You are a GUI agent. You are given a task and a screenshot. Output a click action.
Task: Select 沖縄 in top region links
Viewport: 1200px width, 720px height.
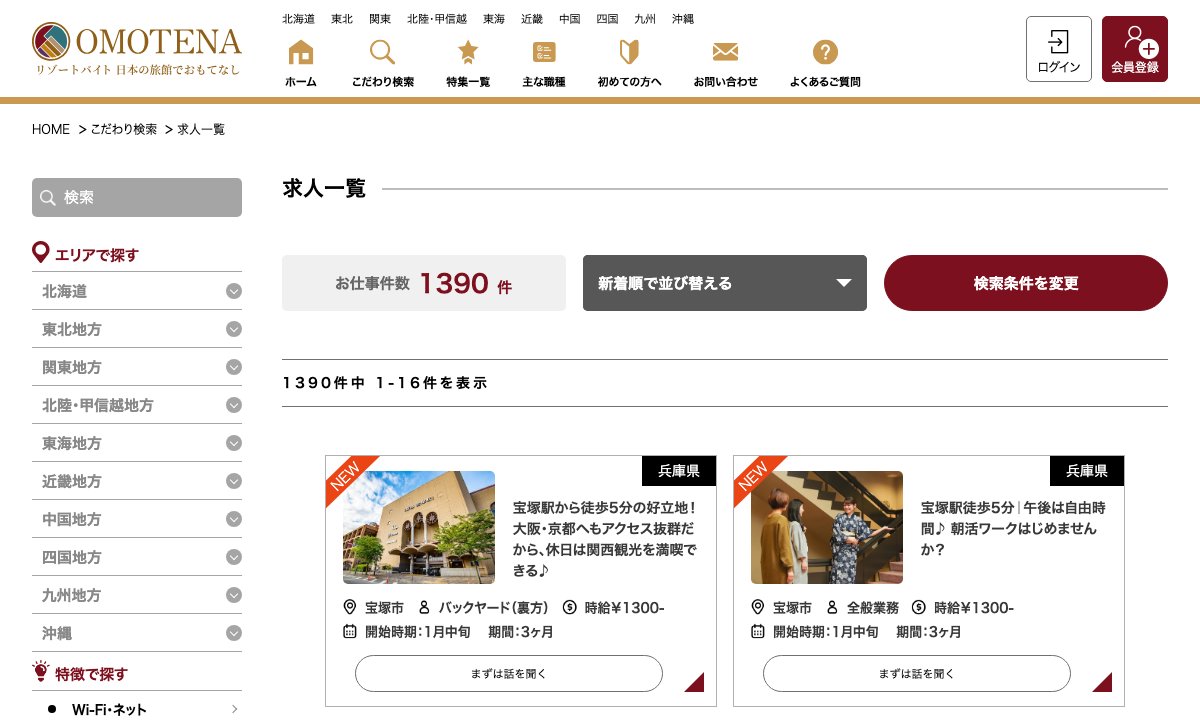tap(683, 19)
